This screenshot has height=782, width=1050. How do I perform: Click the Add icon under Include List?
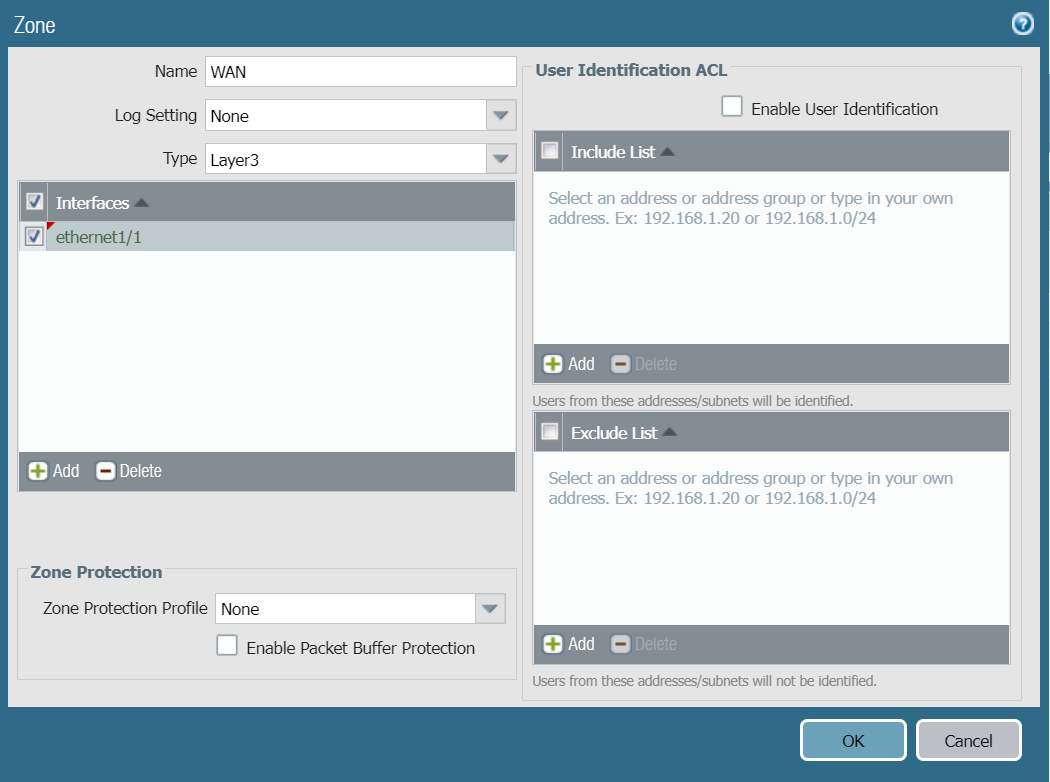click(x=553, y=364)
